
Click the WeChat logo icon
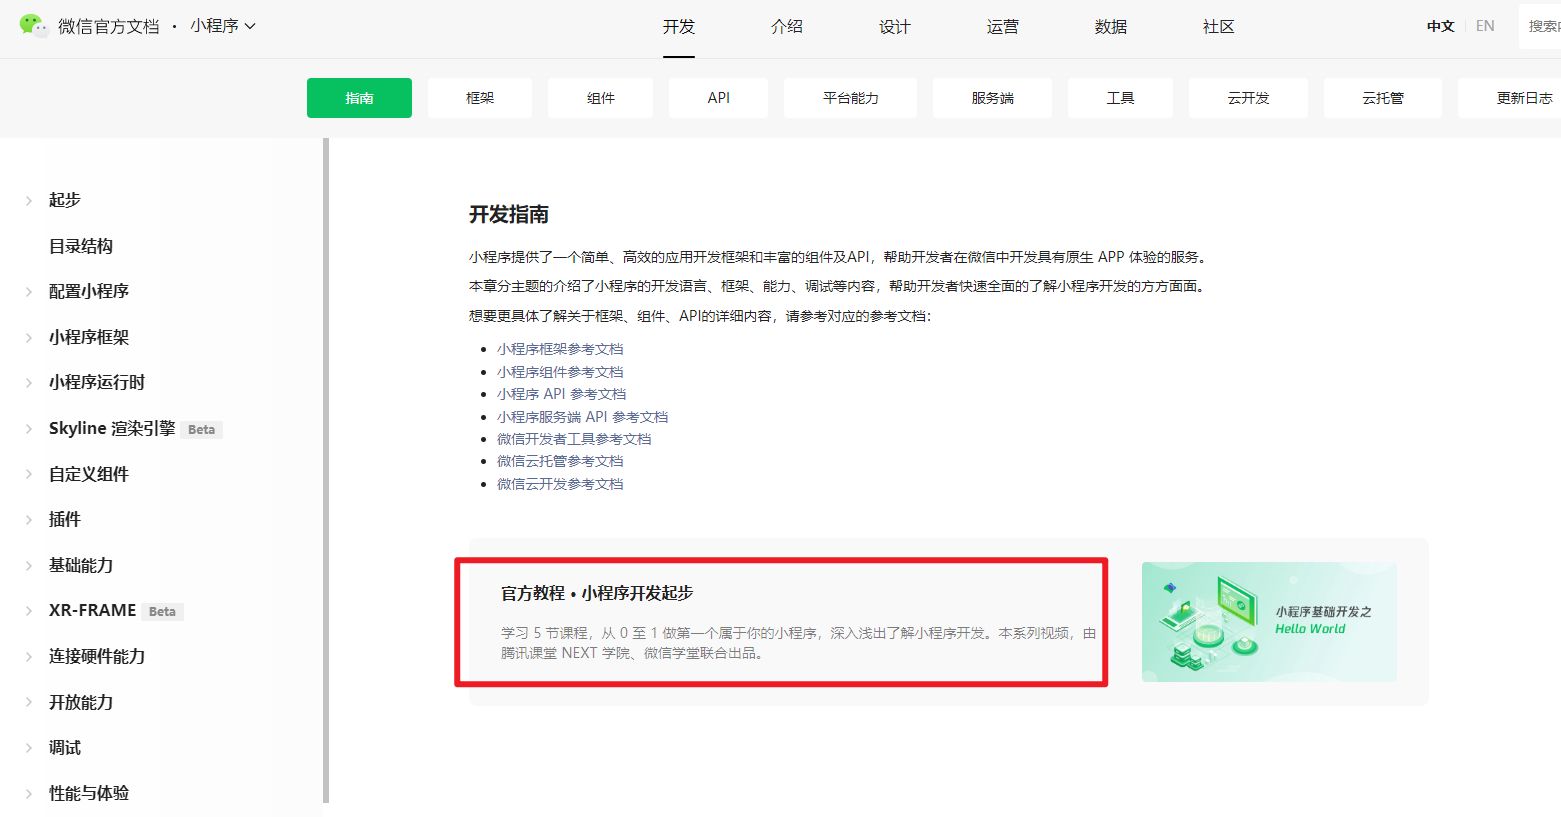tap(34, 26)
